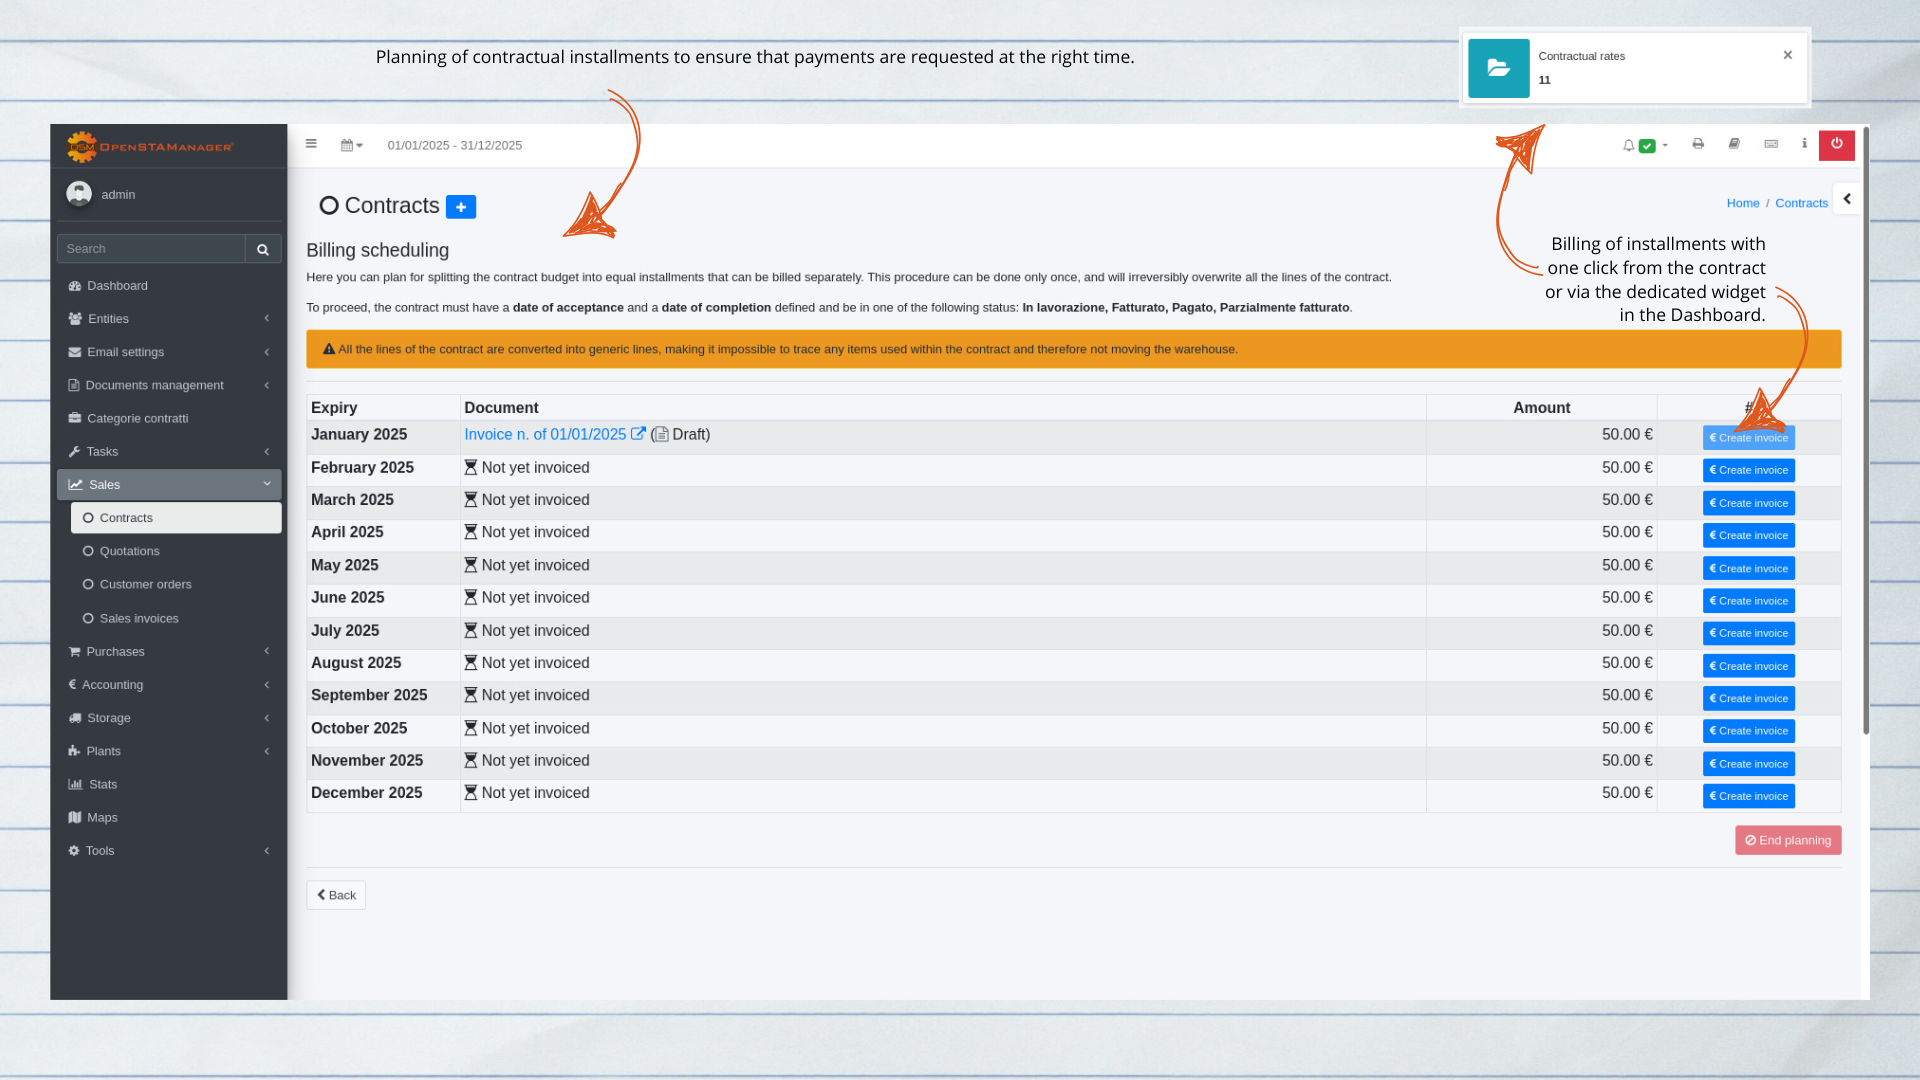The width and height of the screenshot is (1920, 1080).
Task: Close the Contractual rates widget
Action: (1788, 55)
